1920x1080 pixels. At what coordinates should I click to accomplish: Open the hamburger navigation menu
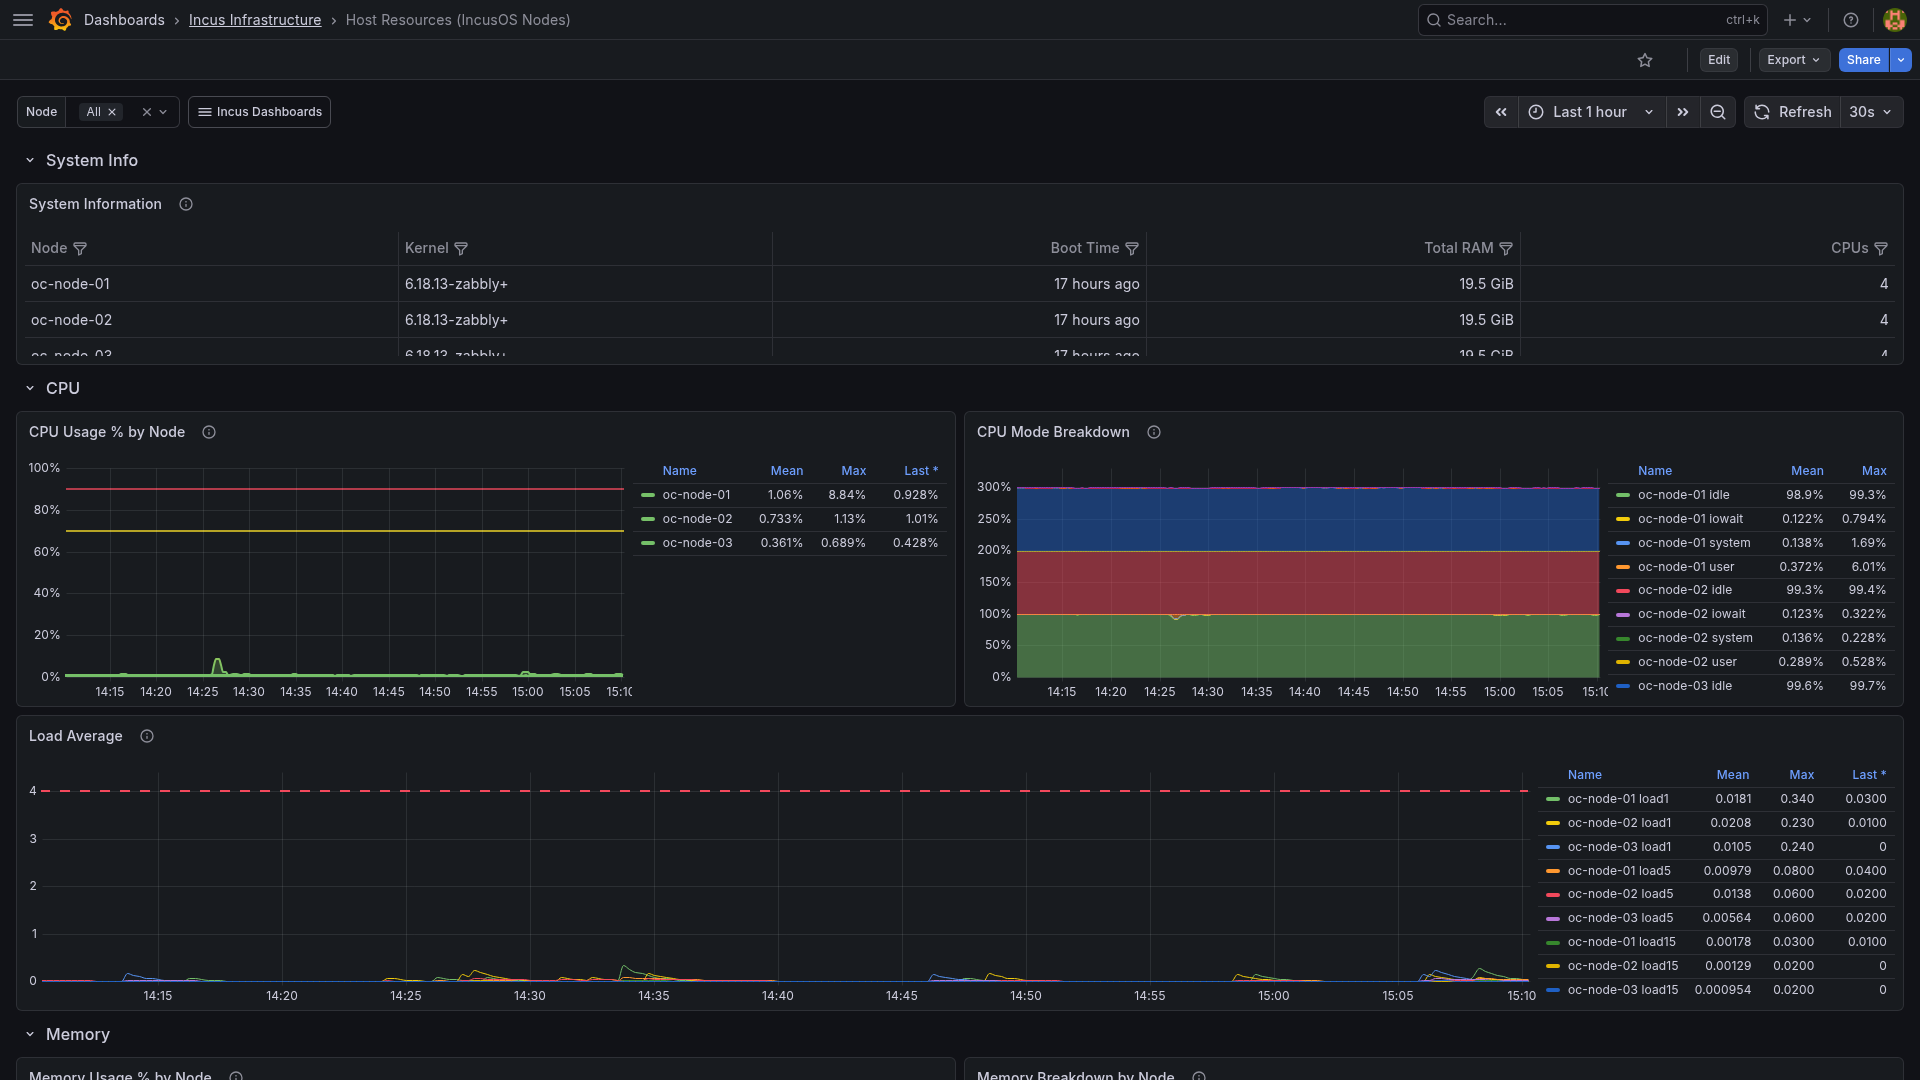23,20
